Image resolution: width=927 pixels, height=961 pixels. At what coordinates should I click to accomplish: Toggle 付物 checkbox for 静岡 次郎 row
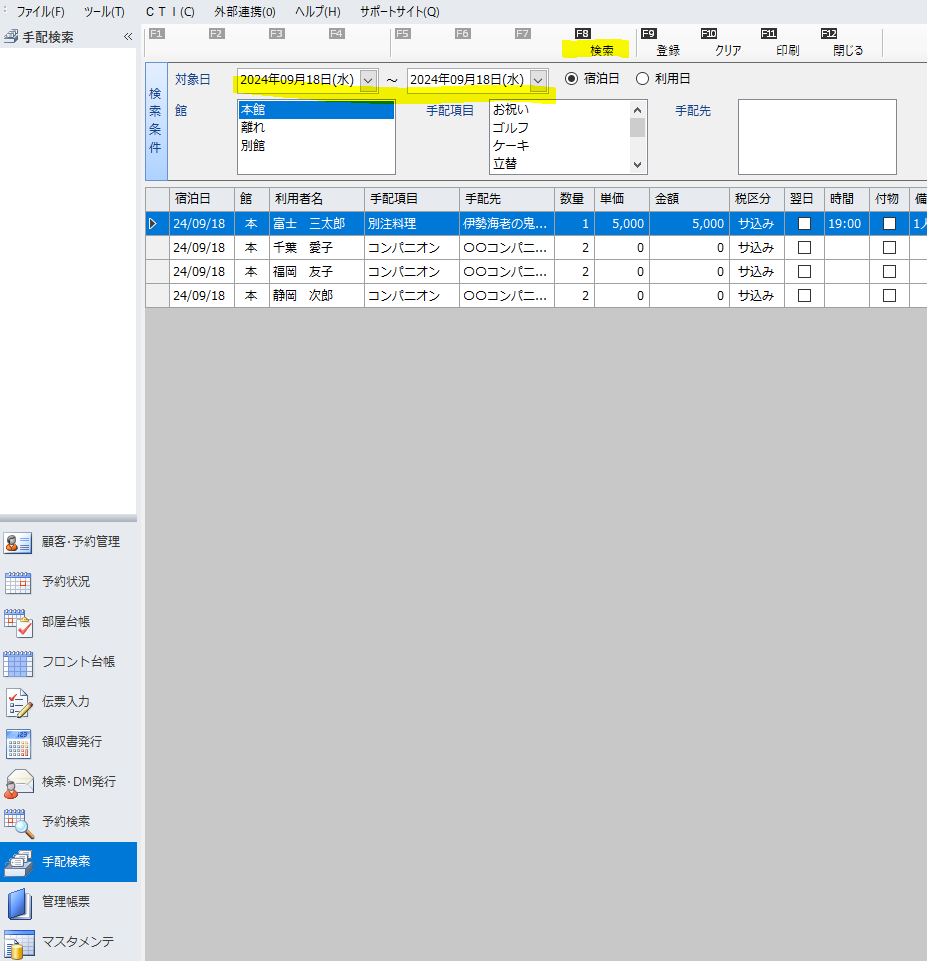889,295
